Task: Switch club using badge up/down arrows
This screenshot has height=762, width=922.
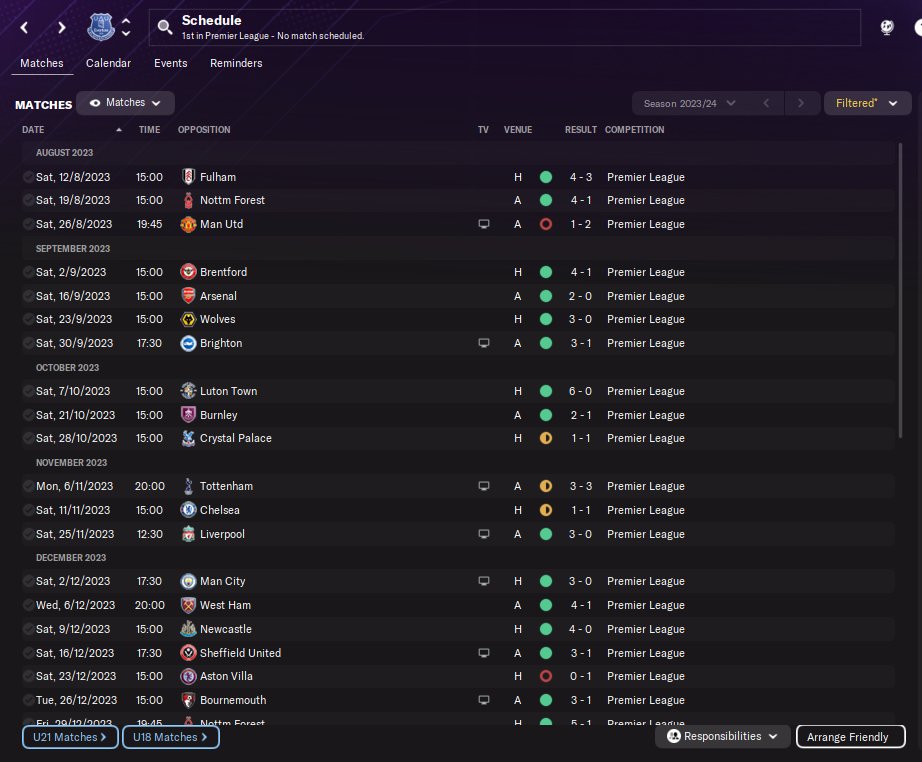Action: point(125,27)
